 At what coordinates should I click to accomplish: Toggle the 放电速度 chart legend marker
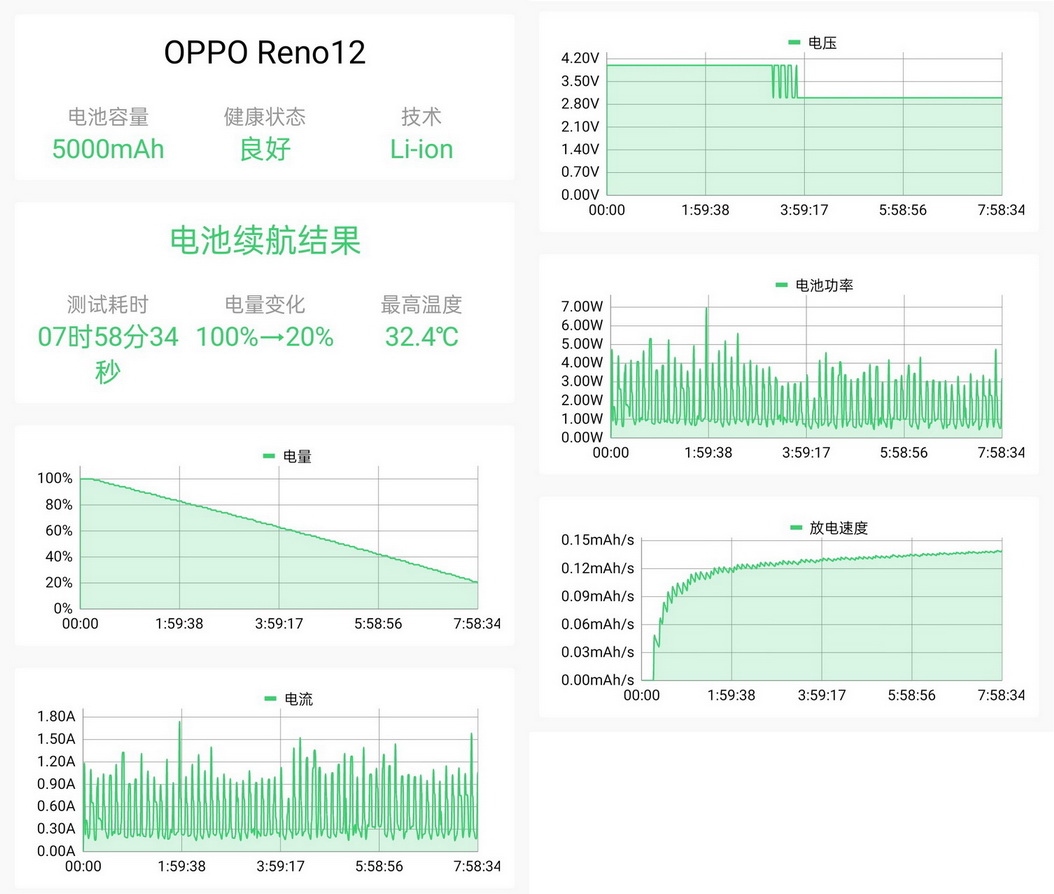796,528
